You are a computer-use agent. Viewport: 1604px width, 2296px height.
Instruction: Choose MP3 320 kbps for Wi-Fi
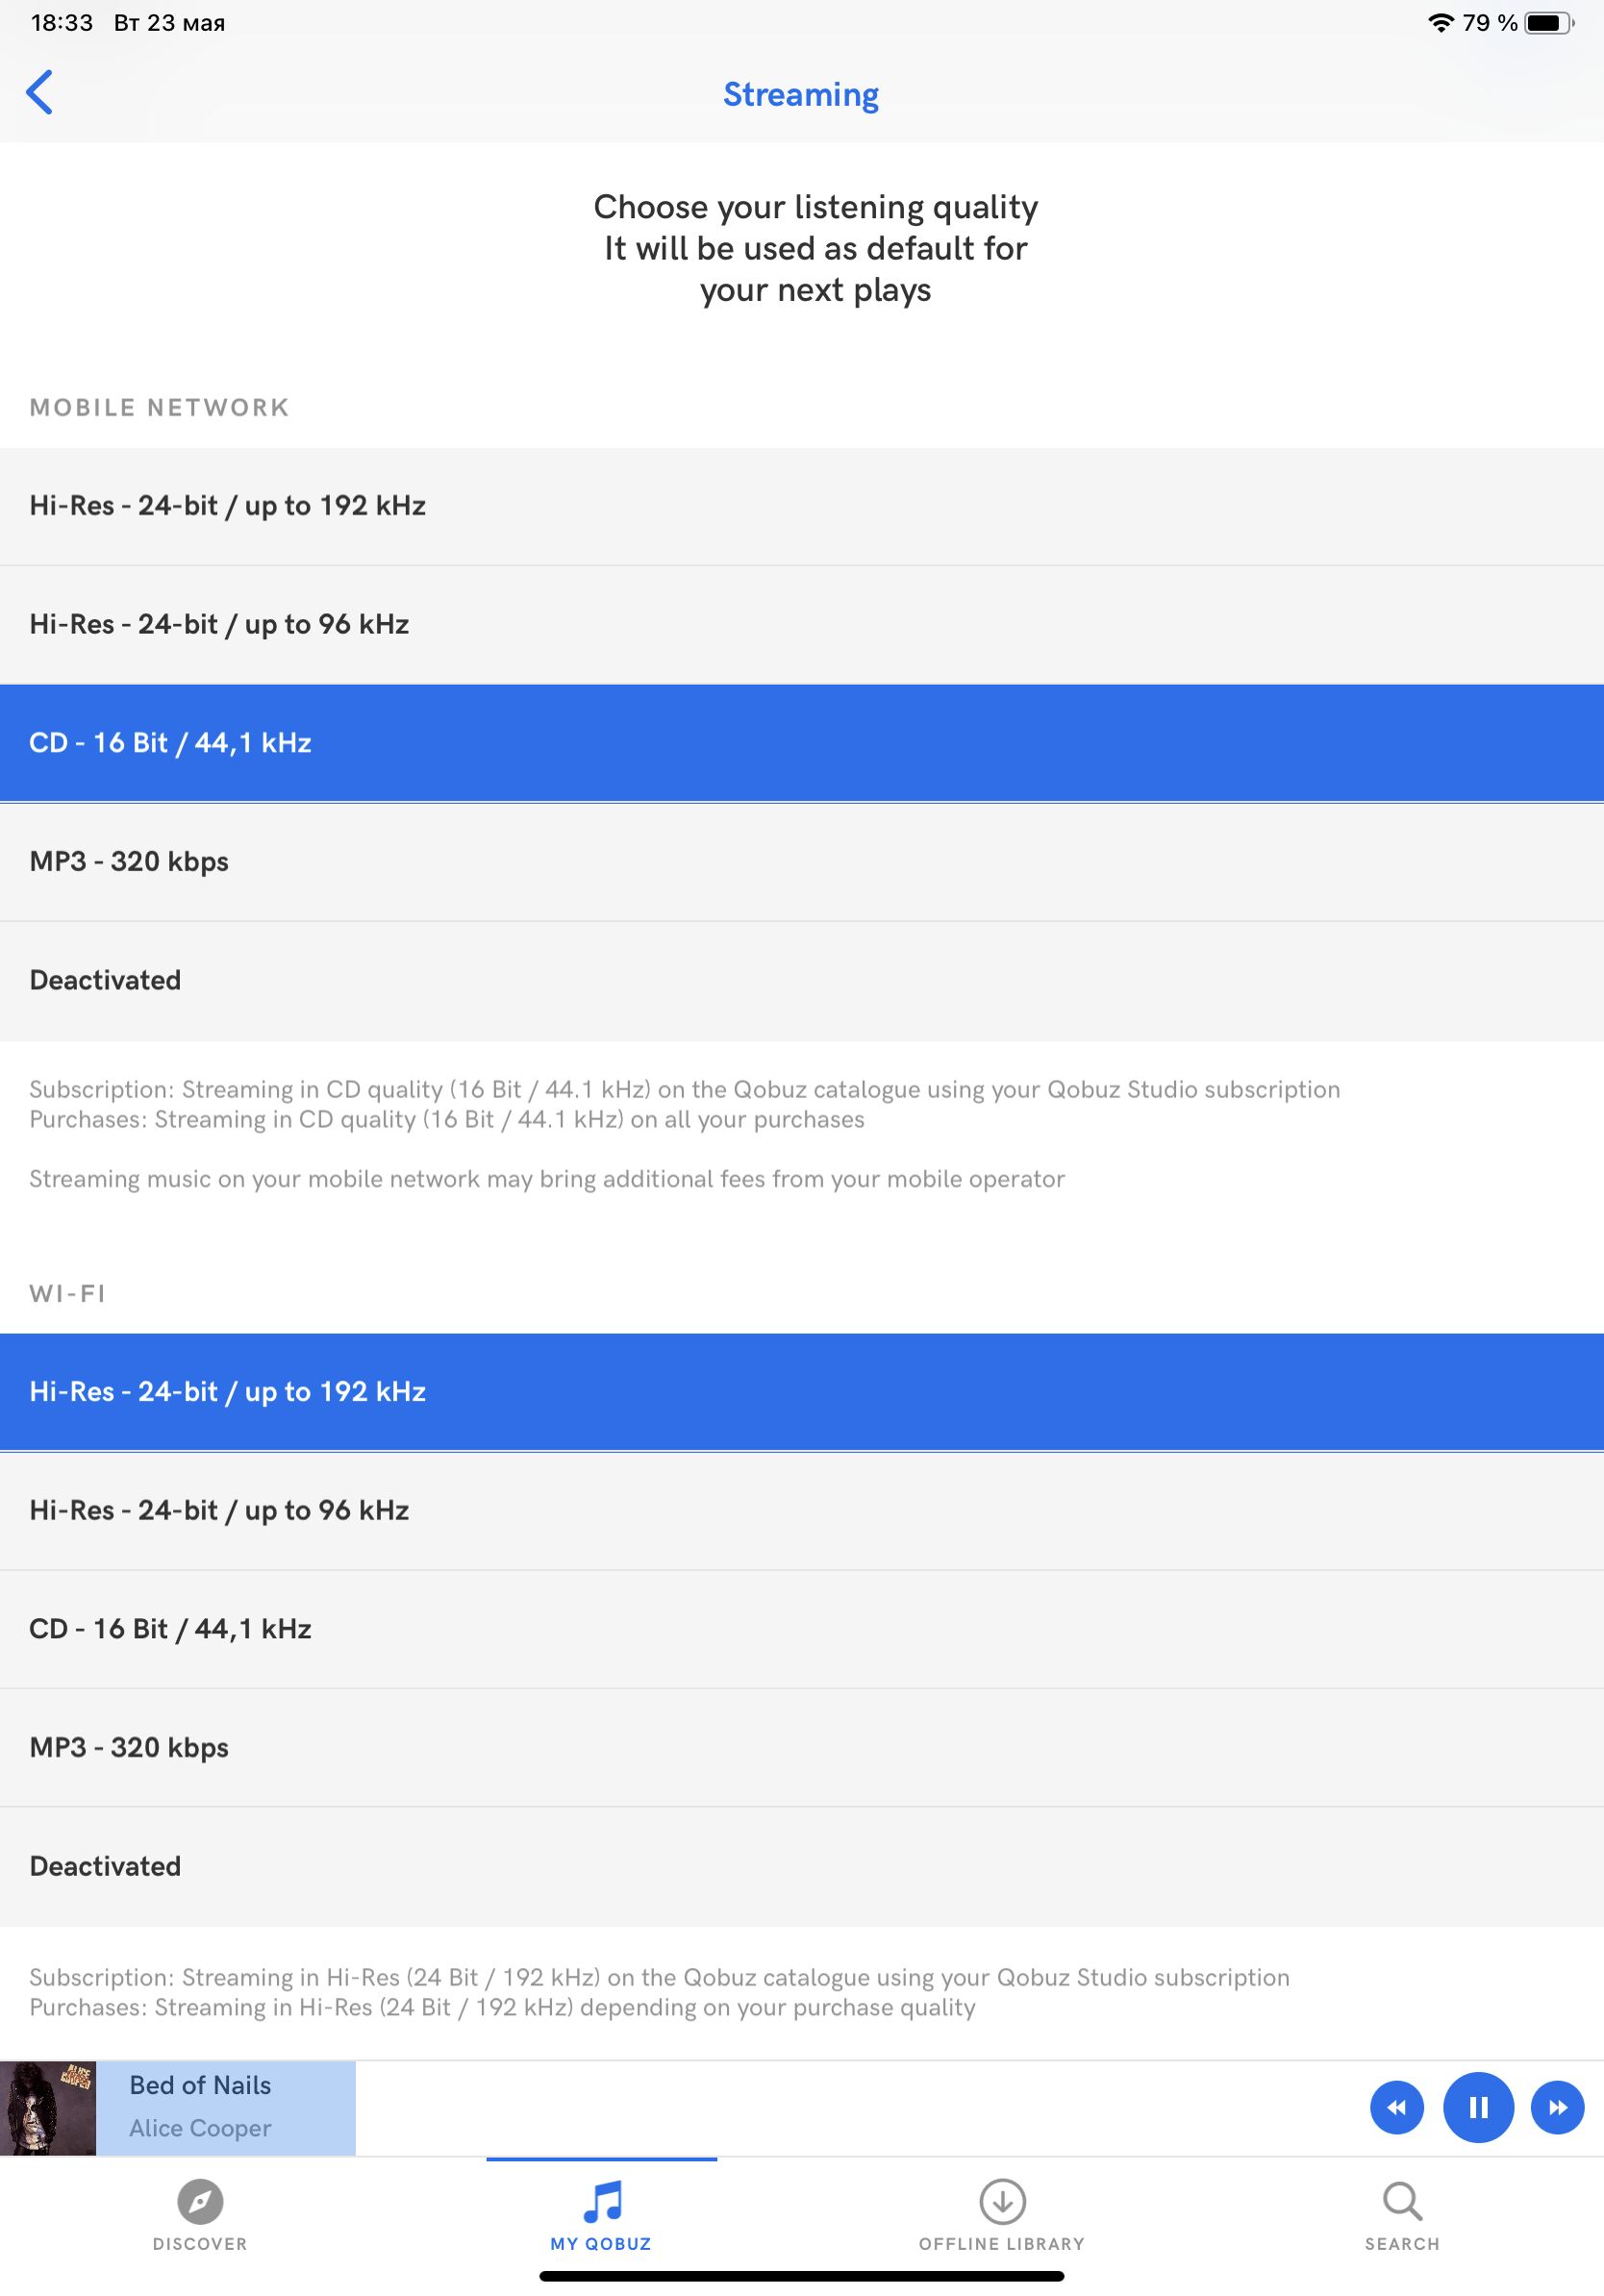[x=802, y=1748]
